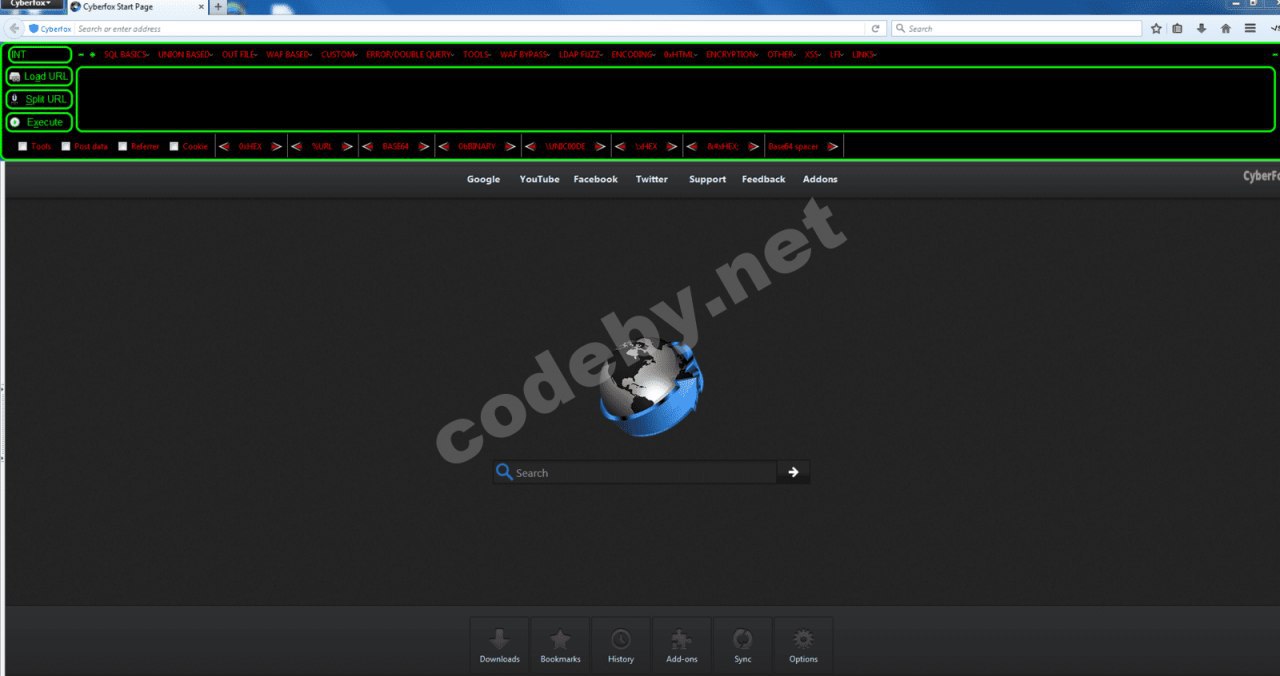The height and width of the screenshot is (676, 1280).
Task: Expand the UNION BASED dropdown
Action: pyautogui.click(x=185, y=54)
